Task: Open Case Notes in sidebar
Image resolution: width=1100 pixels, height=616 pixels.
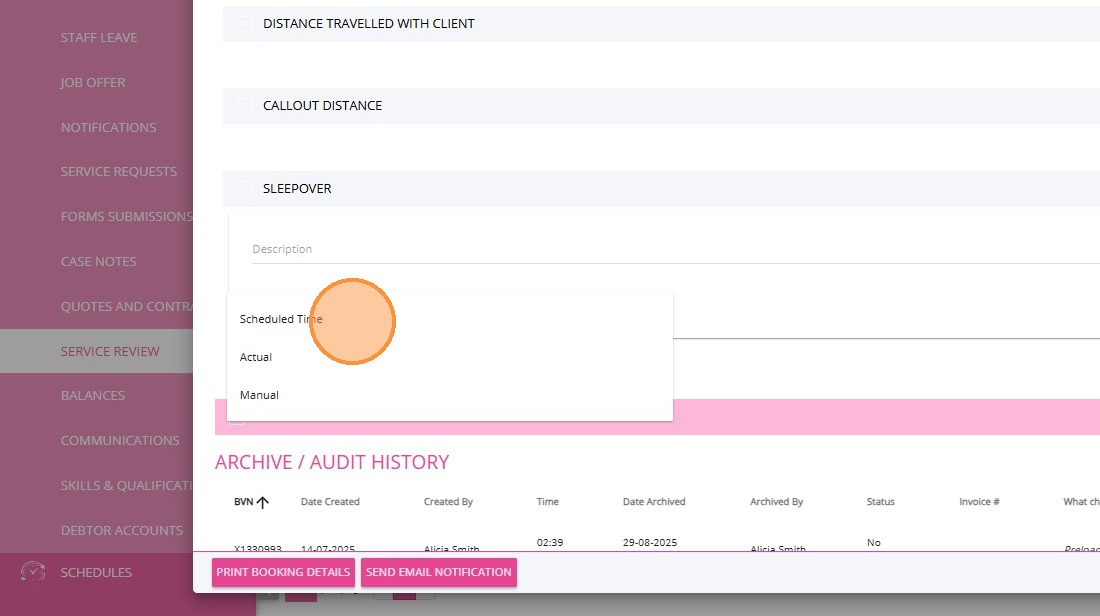Action: pyautogui.click(x=98, y=262)
